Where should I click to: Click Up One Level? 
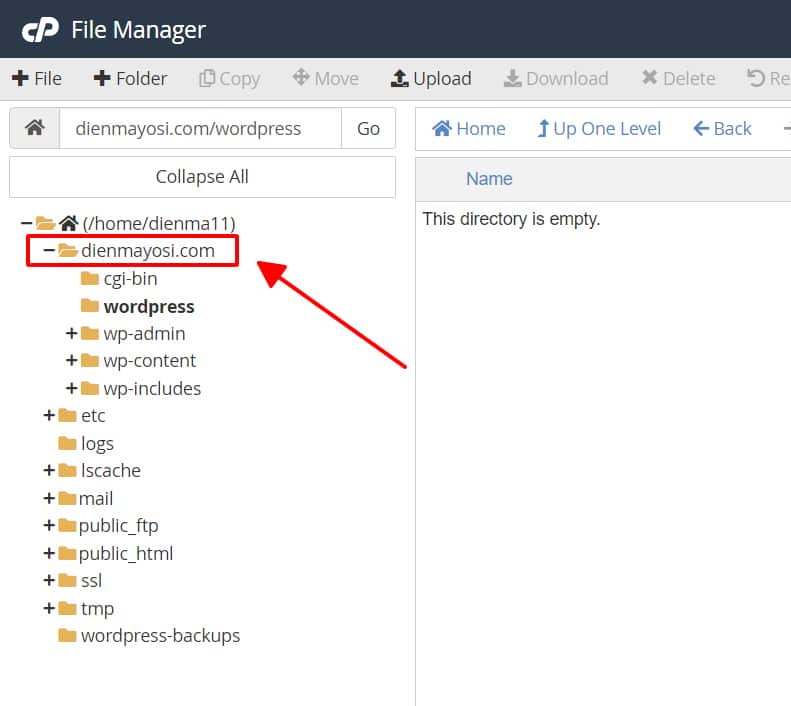599,129
